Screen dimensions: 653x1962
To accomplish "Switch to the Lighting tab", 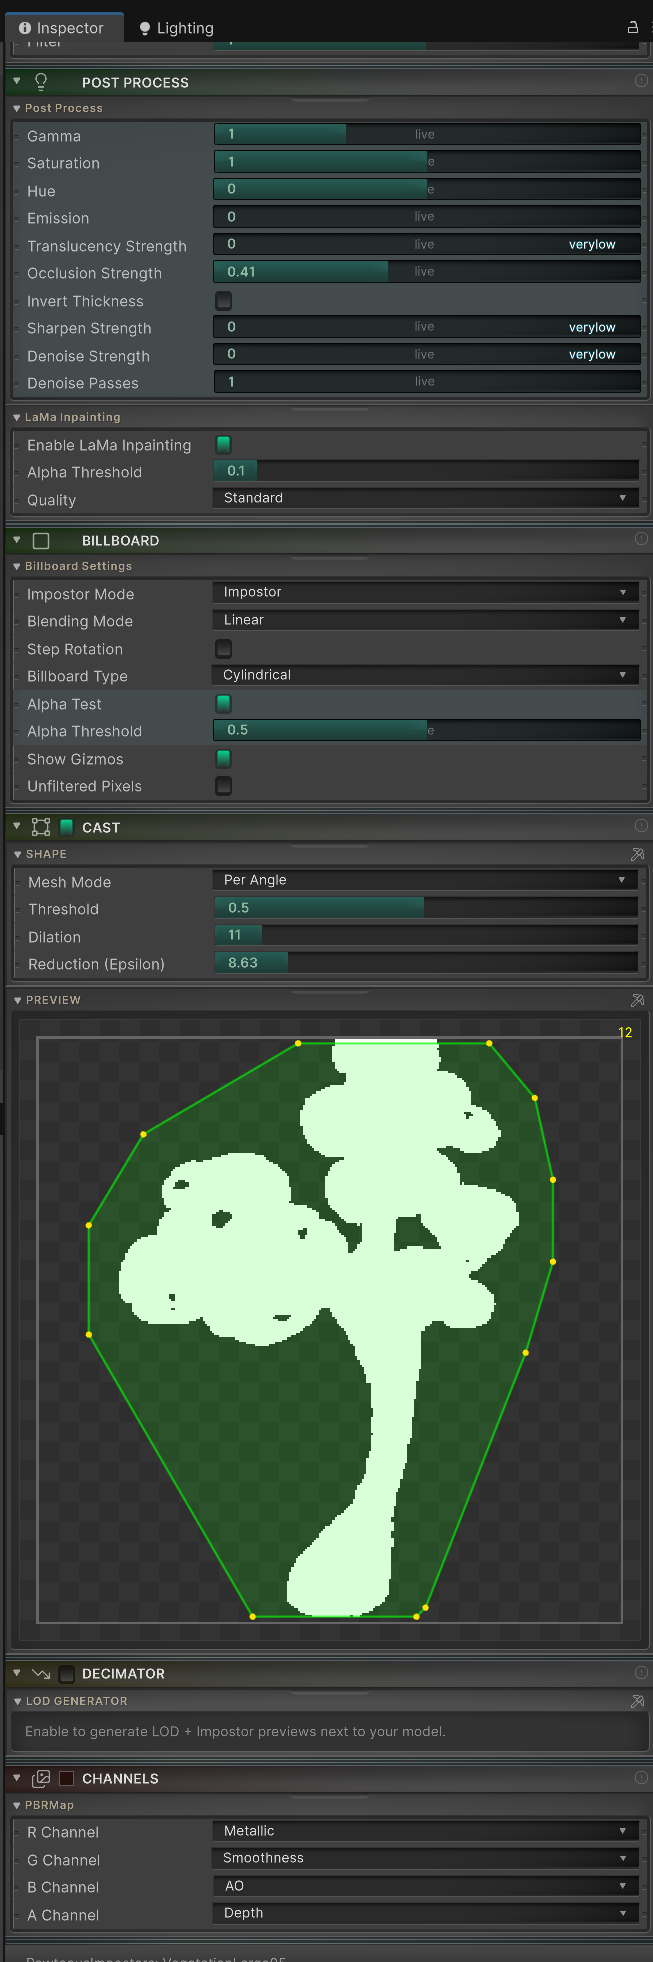I will [176, 28].
